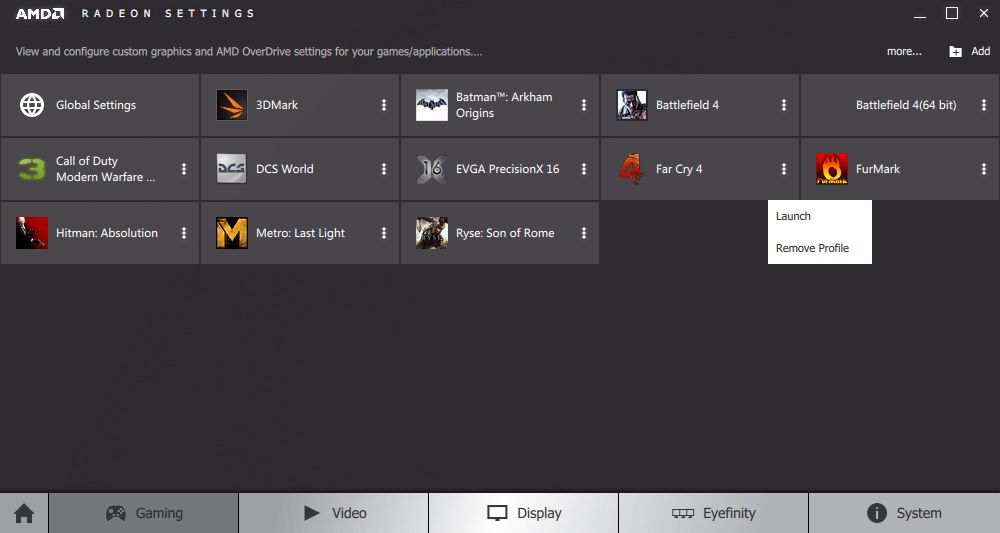Click the Batman Arkham Origins bat icon
1000x533 pixels.
[432, 105]
